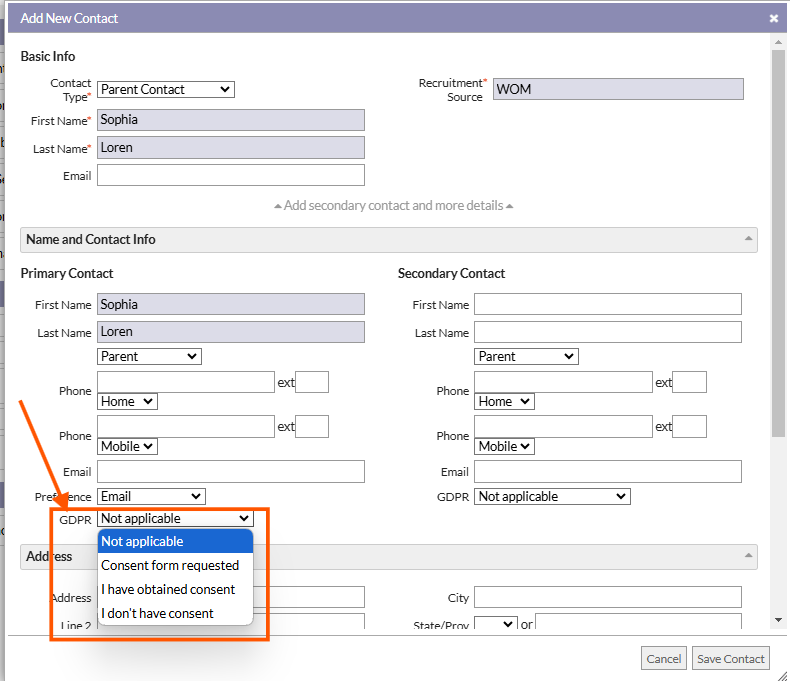Pick 'I don't have consent' option
The image size is (790, 681).
(x=157, y=613)
